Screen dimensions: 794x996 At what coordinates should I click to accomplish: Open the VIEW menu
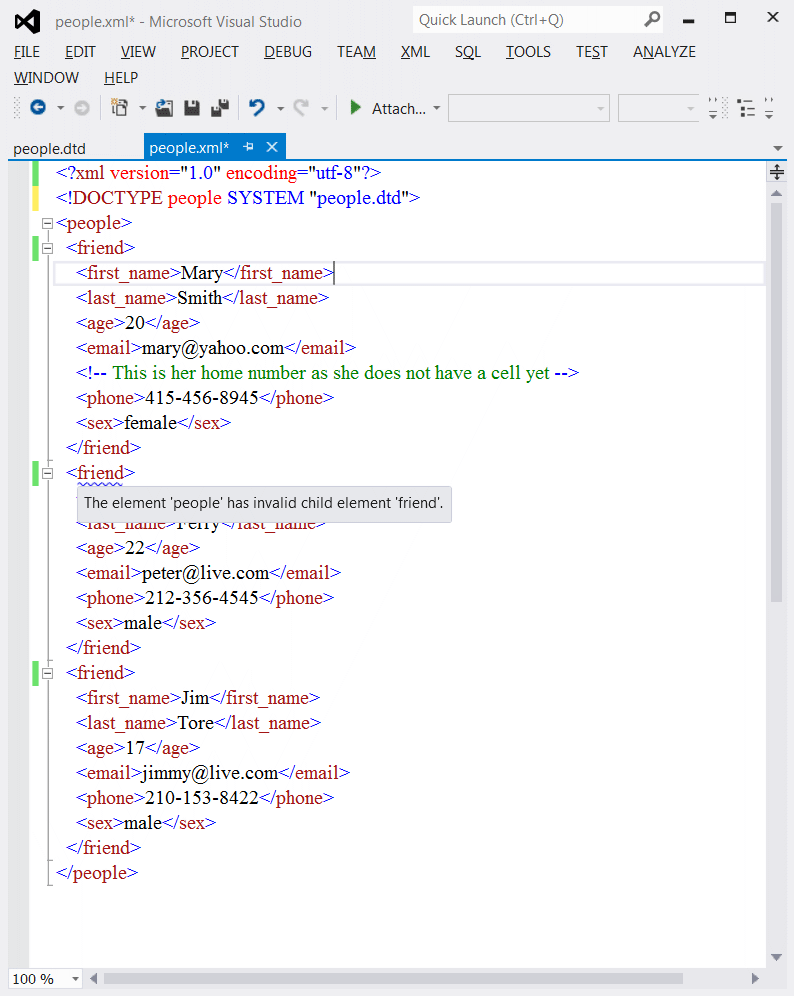(138, 52)
